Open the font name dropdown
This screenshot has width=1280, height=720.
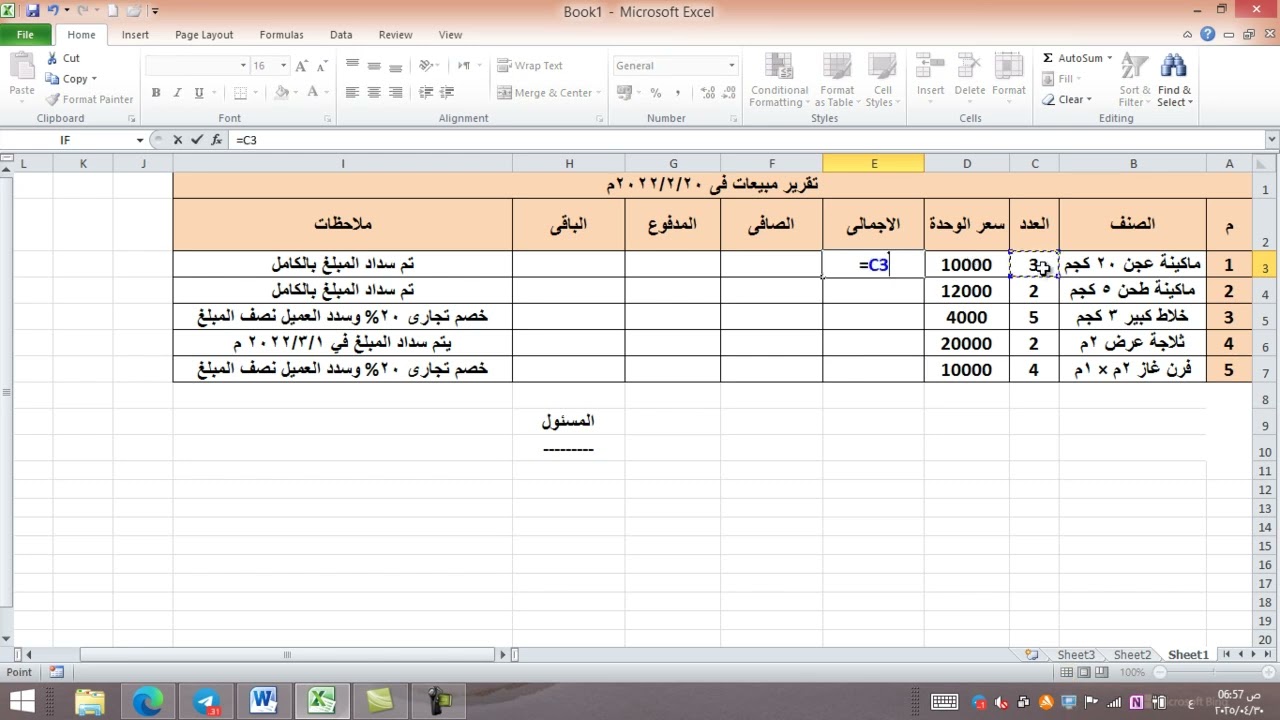tap(243, 66)
